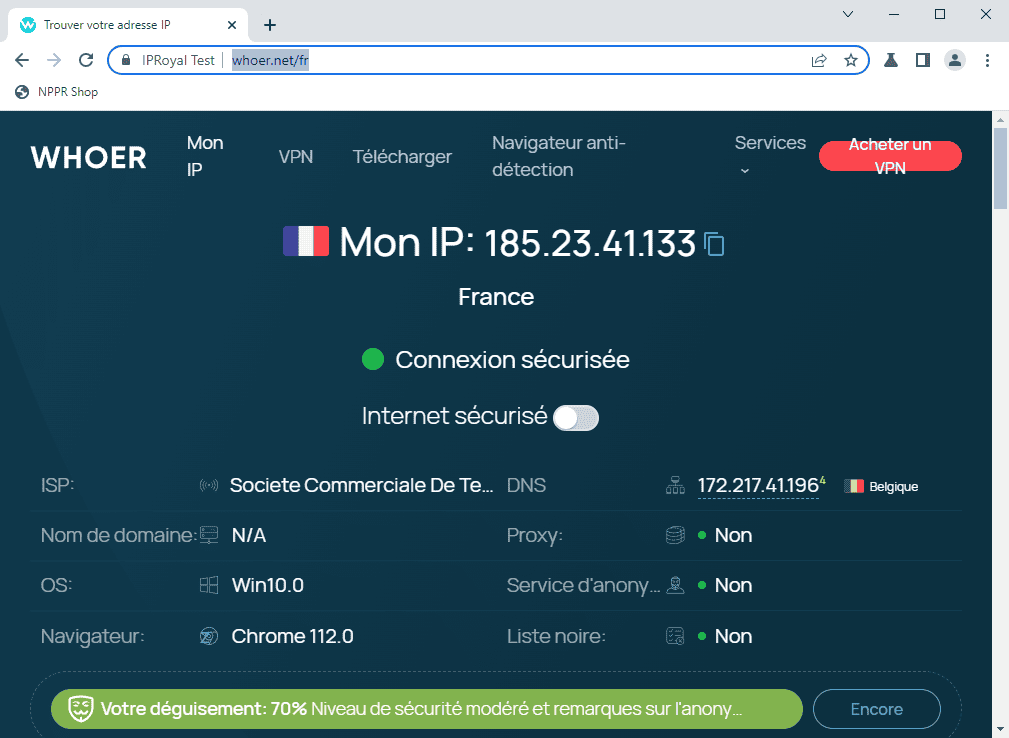
Task: Click the Societe Commerciale De Te... ISP value
Action: click(x=362, y=485)
